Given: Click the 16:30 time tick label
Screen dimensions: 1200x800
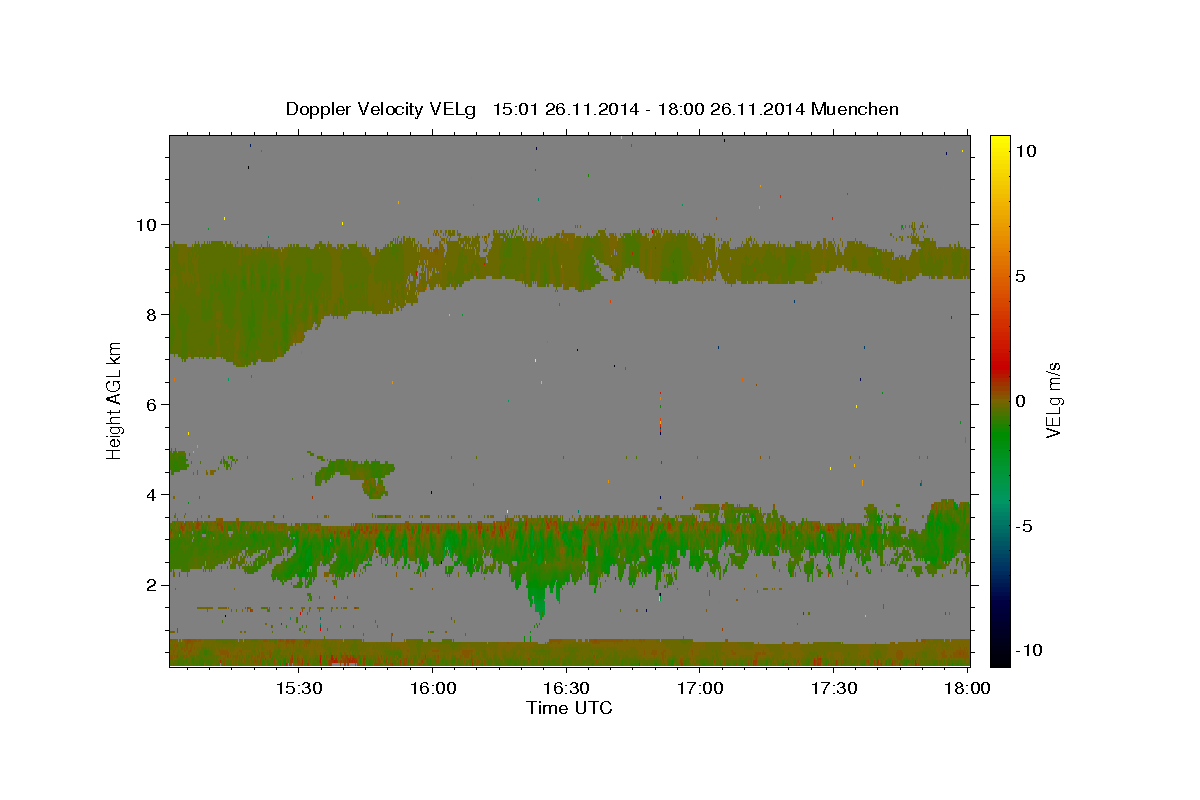Looking at the screenshot, I should click(566, 688).
